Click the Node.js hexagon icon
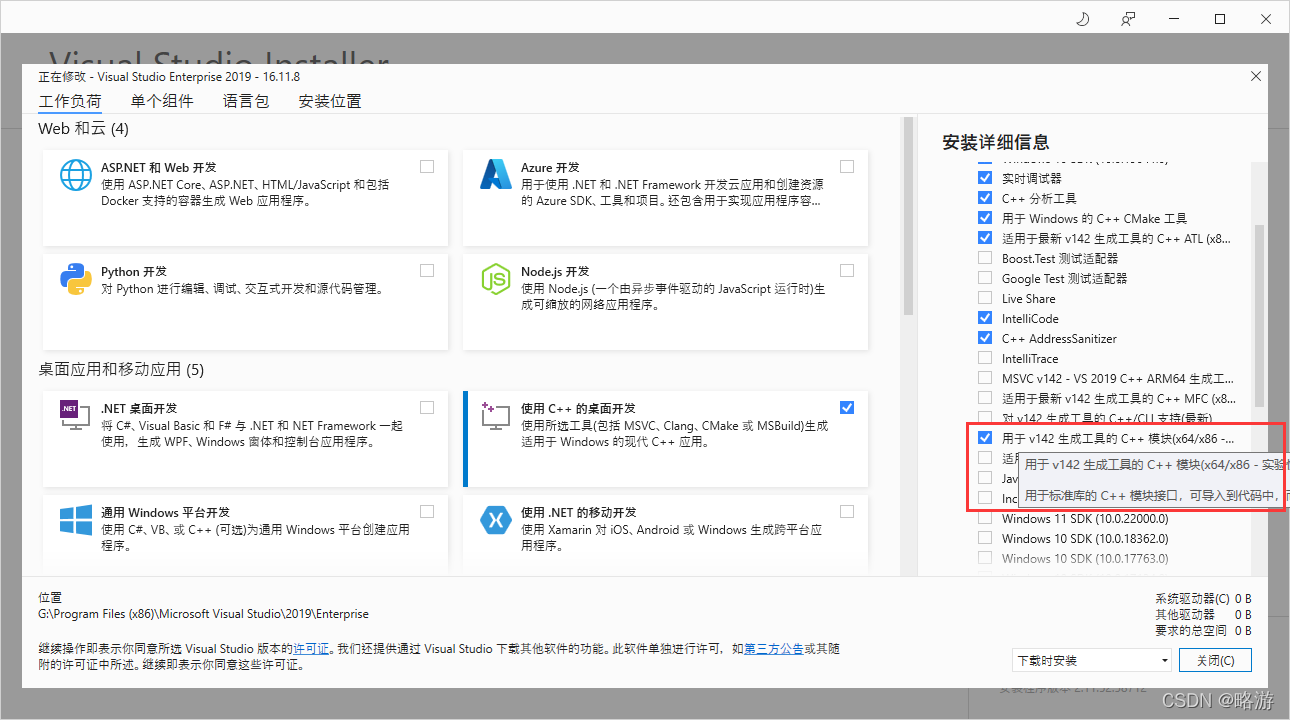 click(496, 279)
